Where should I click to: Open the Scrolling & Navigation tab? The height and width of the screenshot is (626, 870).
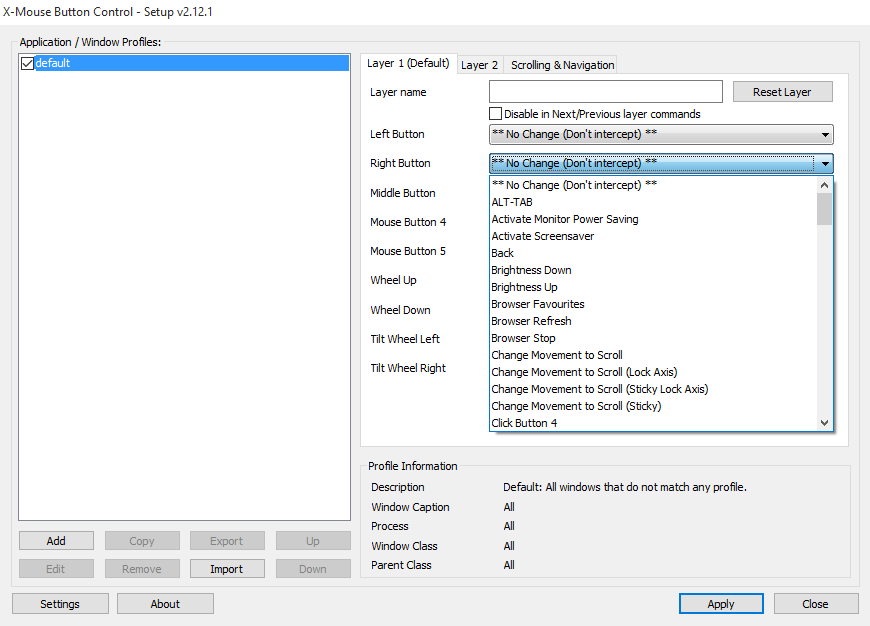pos(562,65)
